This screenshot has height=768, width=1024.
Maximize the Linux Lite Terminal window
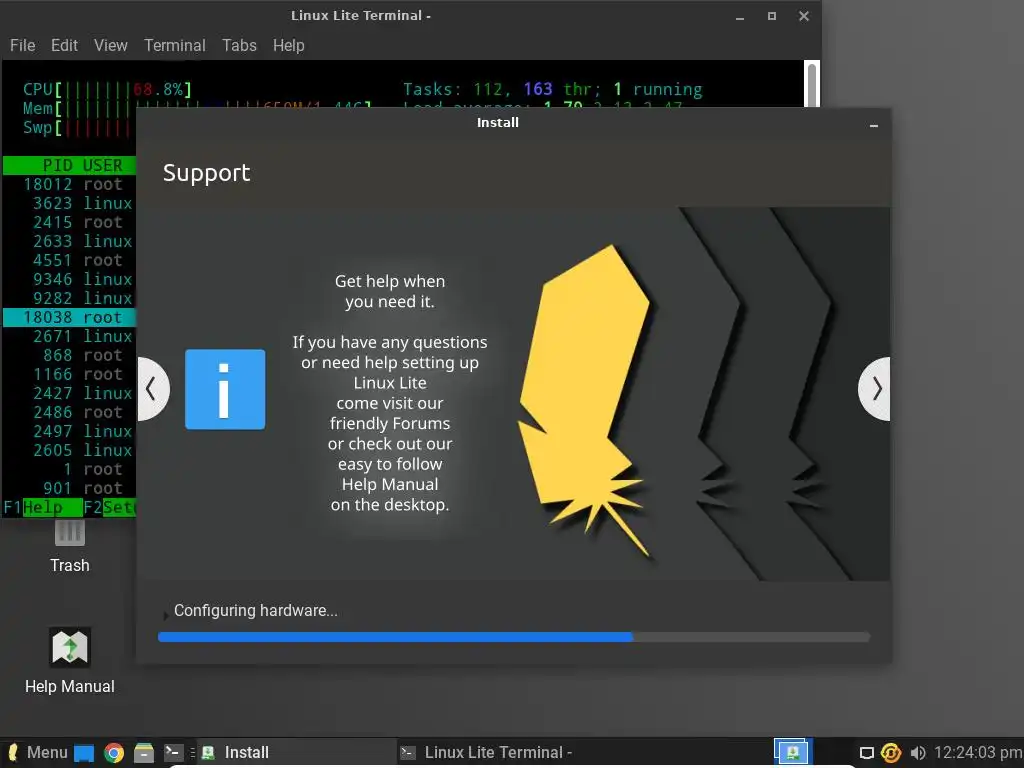click(x=772, y=16)
